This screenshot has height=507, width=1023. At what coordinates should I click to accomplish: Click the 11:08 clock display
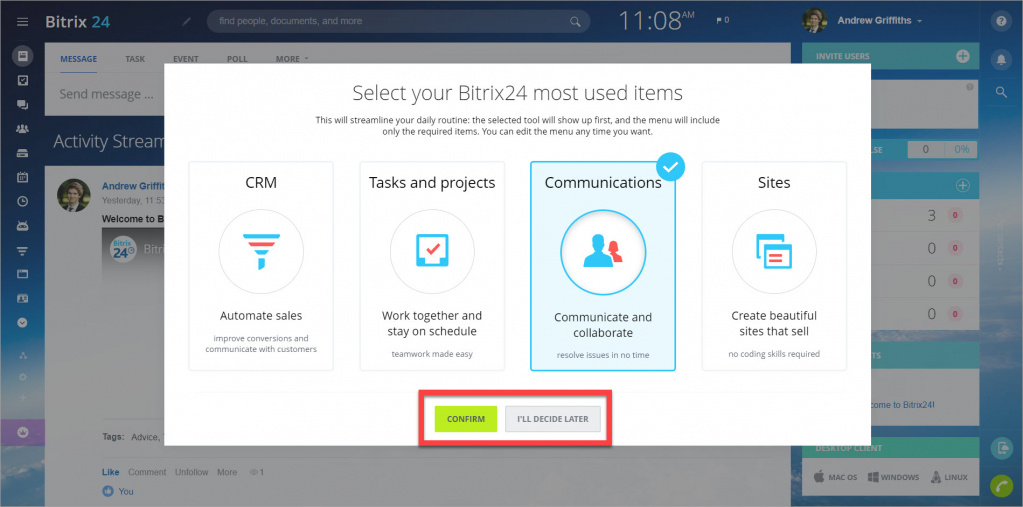pyautogui.click(x=655, y=21)
